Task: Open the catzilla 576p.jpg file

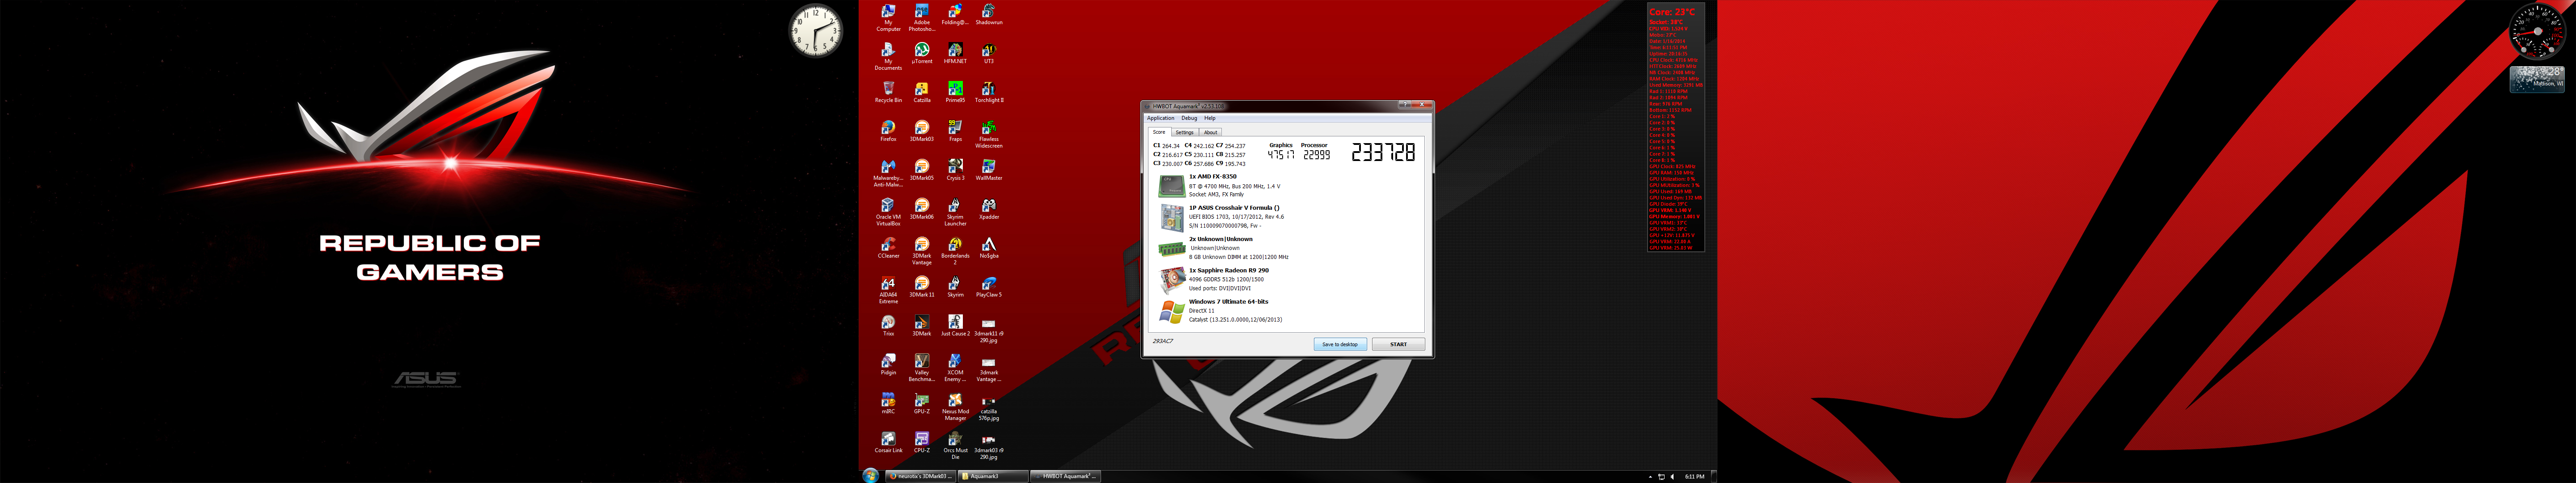Action: click(988, 408)
